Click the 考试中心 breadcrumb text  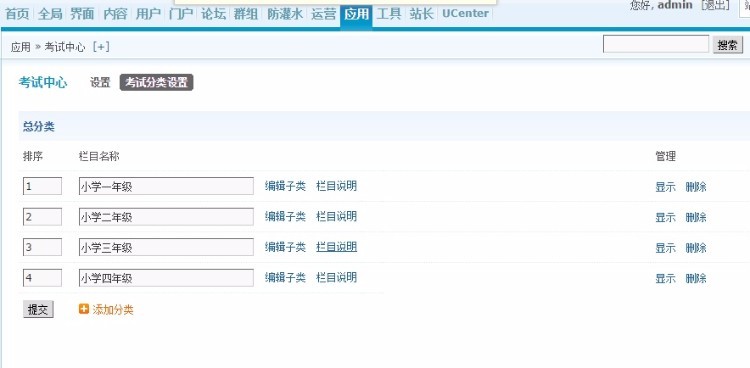pos(65,47)
